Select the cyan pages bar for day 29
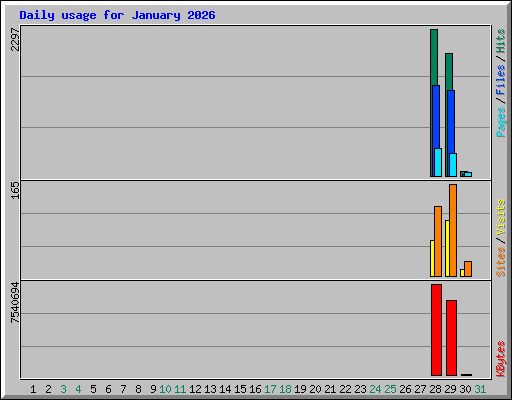This screenshot has width=512, height=400. pos(453,165)
